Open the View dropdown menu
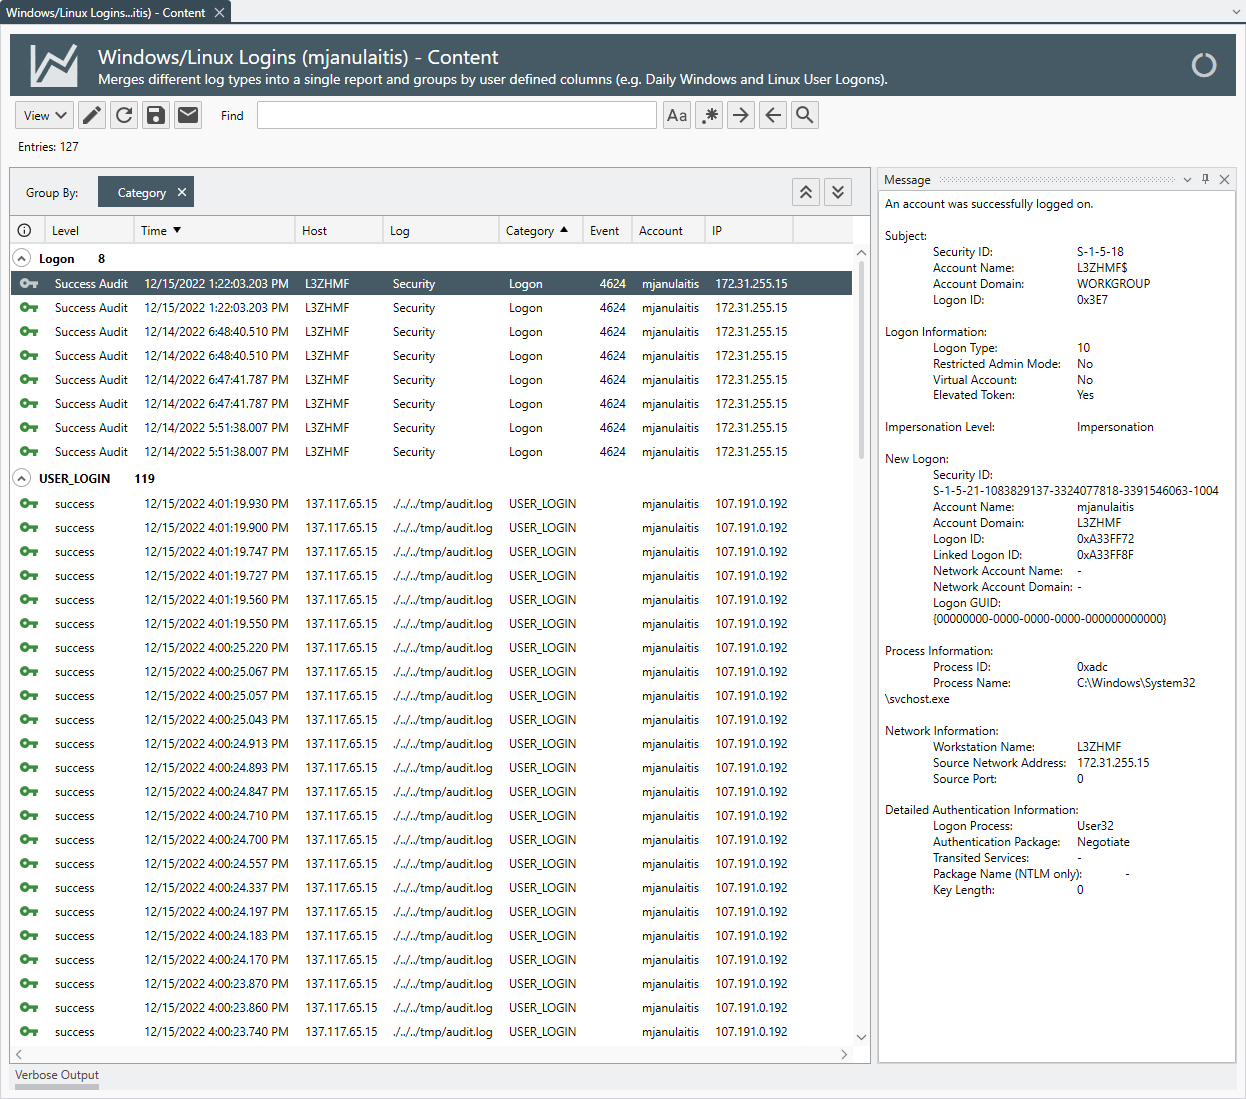 pos(45,115)
